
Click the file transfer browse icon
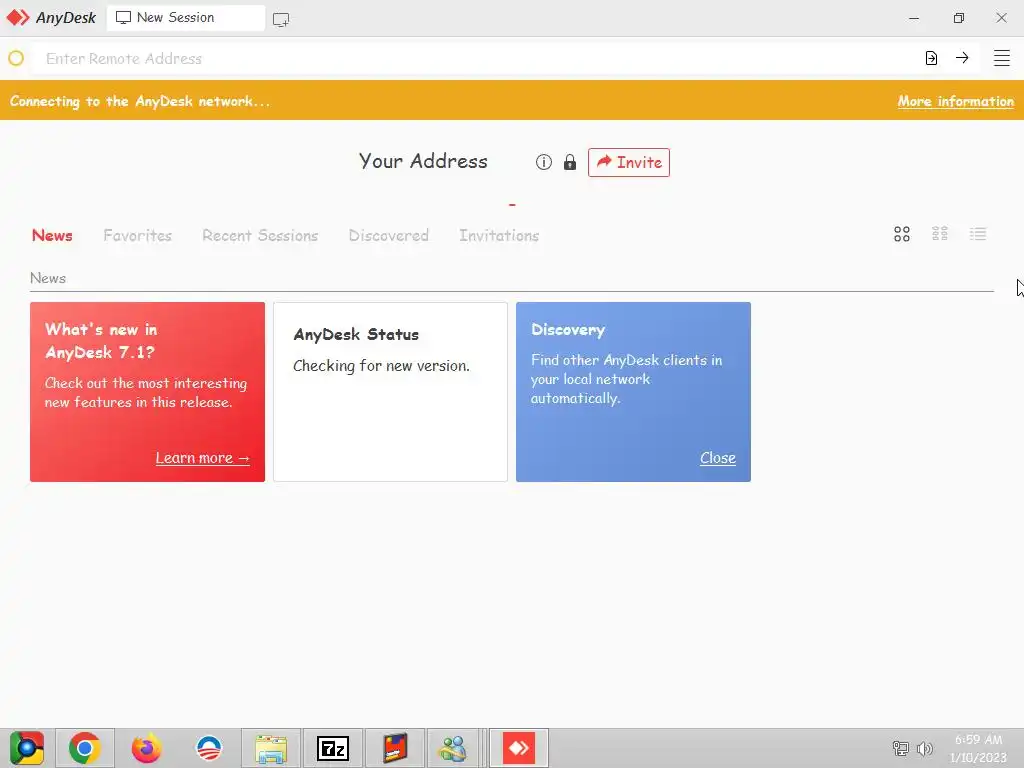tap(931, 58)
